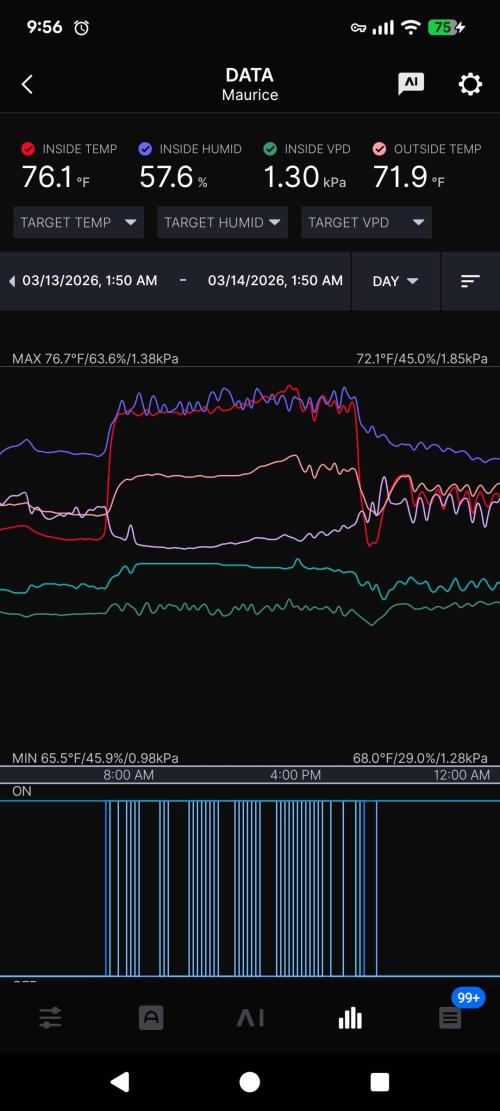Tap the MAX 76.7°F/63.6%/1.38kPa label

pos(95,359)
